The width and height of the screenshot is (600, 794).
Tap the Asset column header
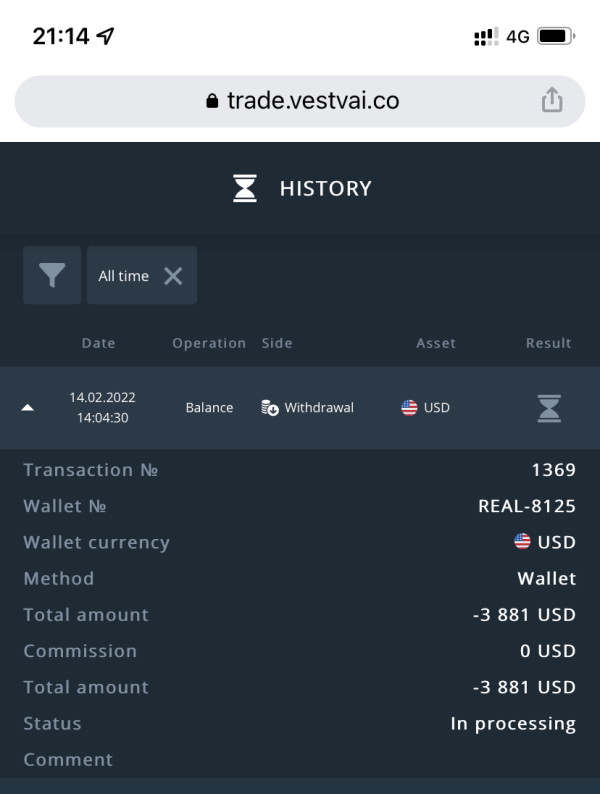tap(436, 343)
